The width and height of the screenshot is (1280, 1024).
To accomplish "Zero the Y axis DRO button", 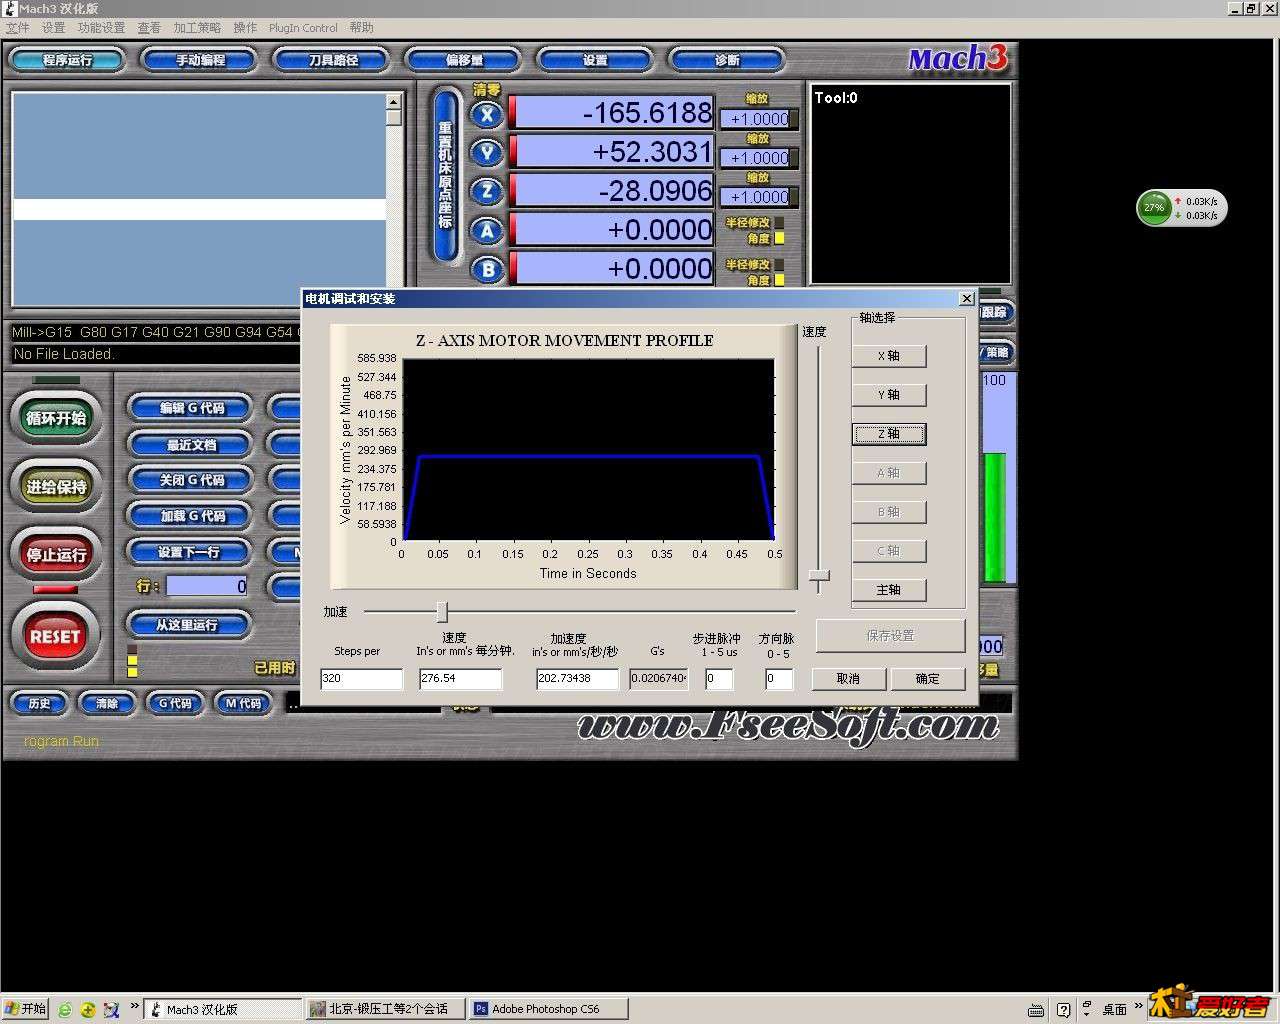I will click(x=487, y=153).
